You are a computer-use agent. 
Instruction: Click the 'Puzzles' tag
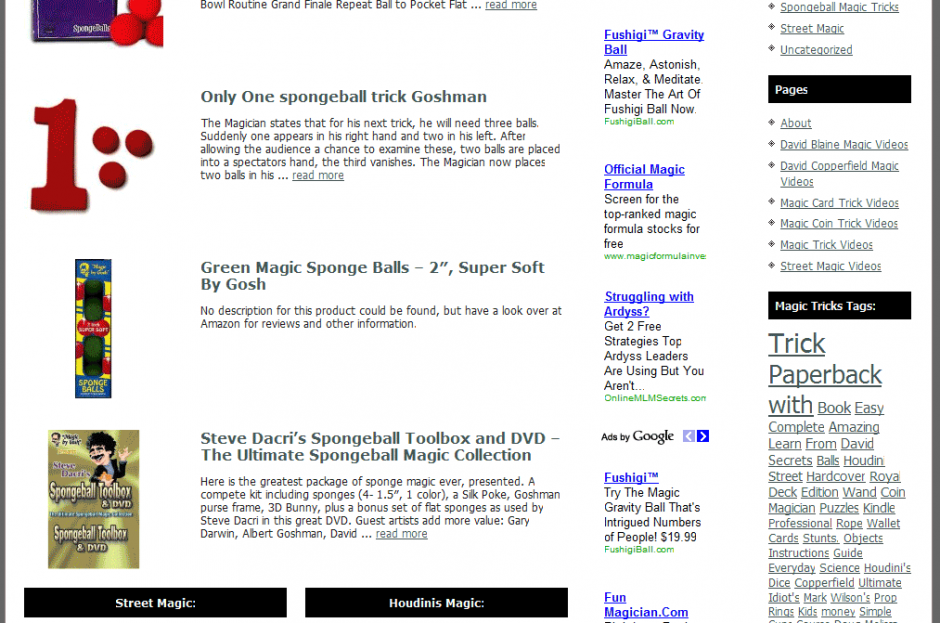839,508
